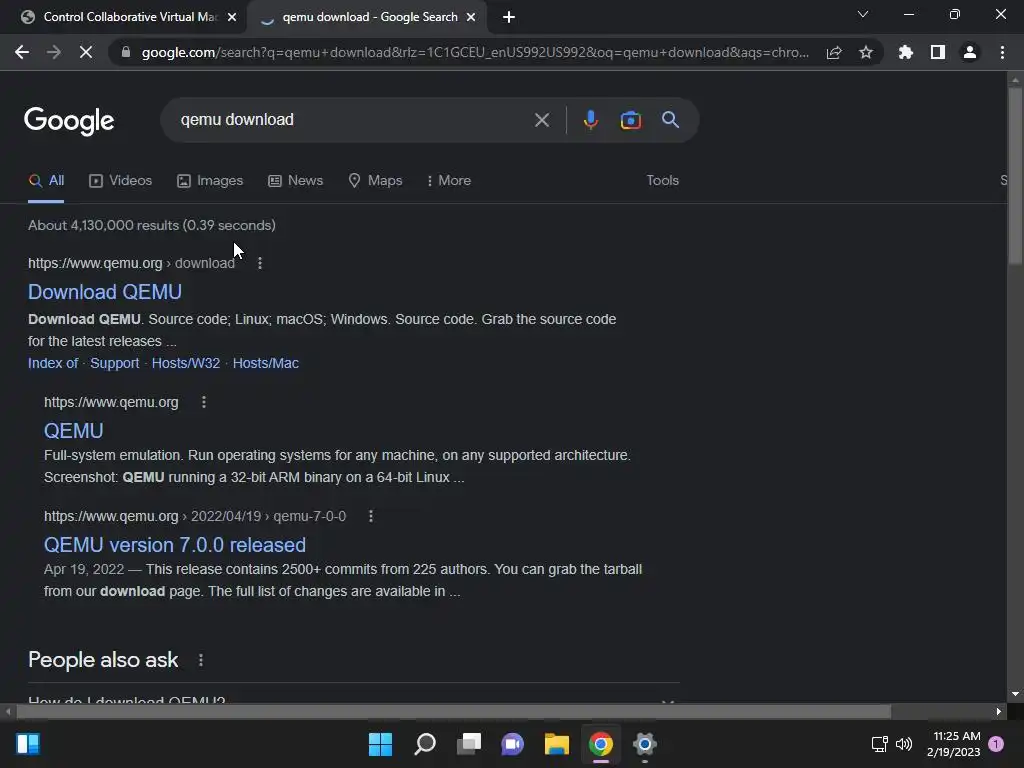Switch to the Control Collaborative Virtual Machine tab
Screen dimensions: 1024x768
123,17
